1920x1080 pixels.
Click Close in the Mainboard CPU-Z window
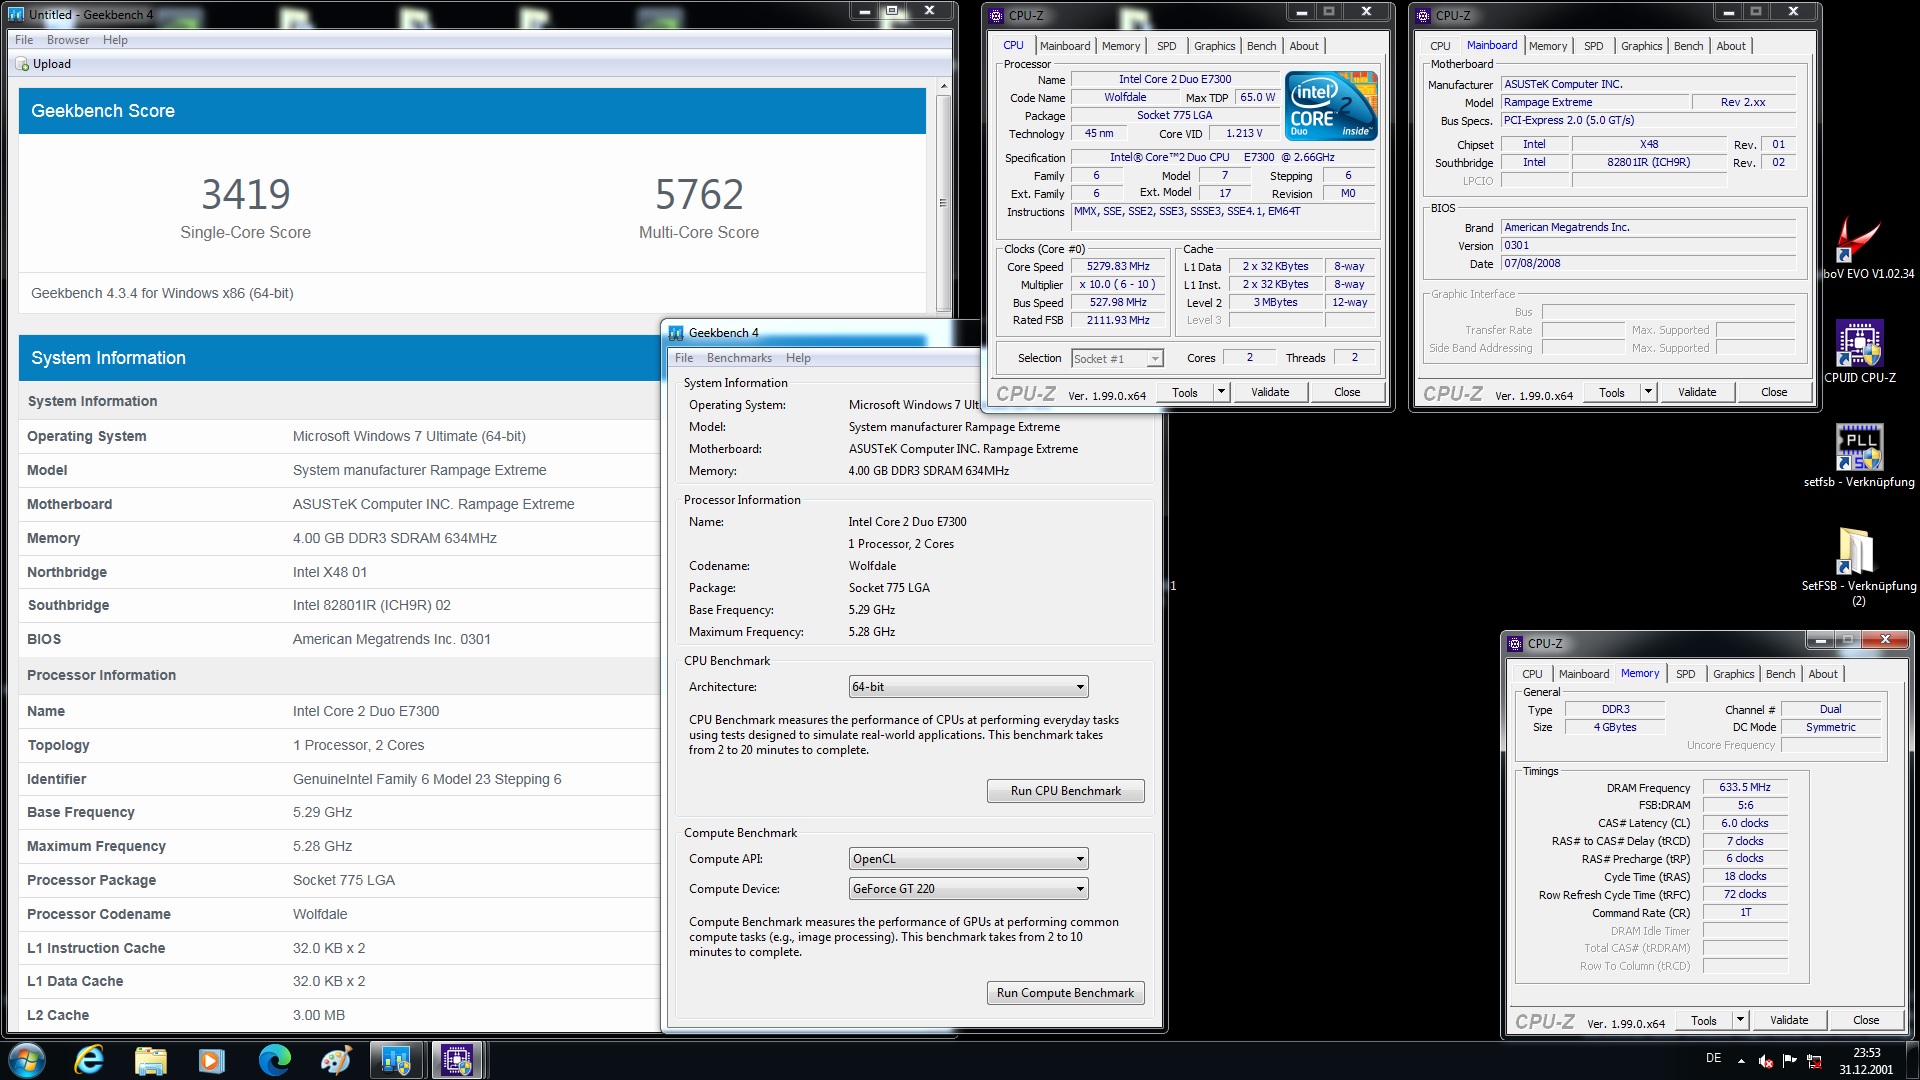1774,392
